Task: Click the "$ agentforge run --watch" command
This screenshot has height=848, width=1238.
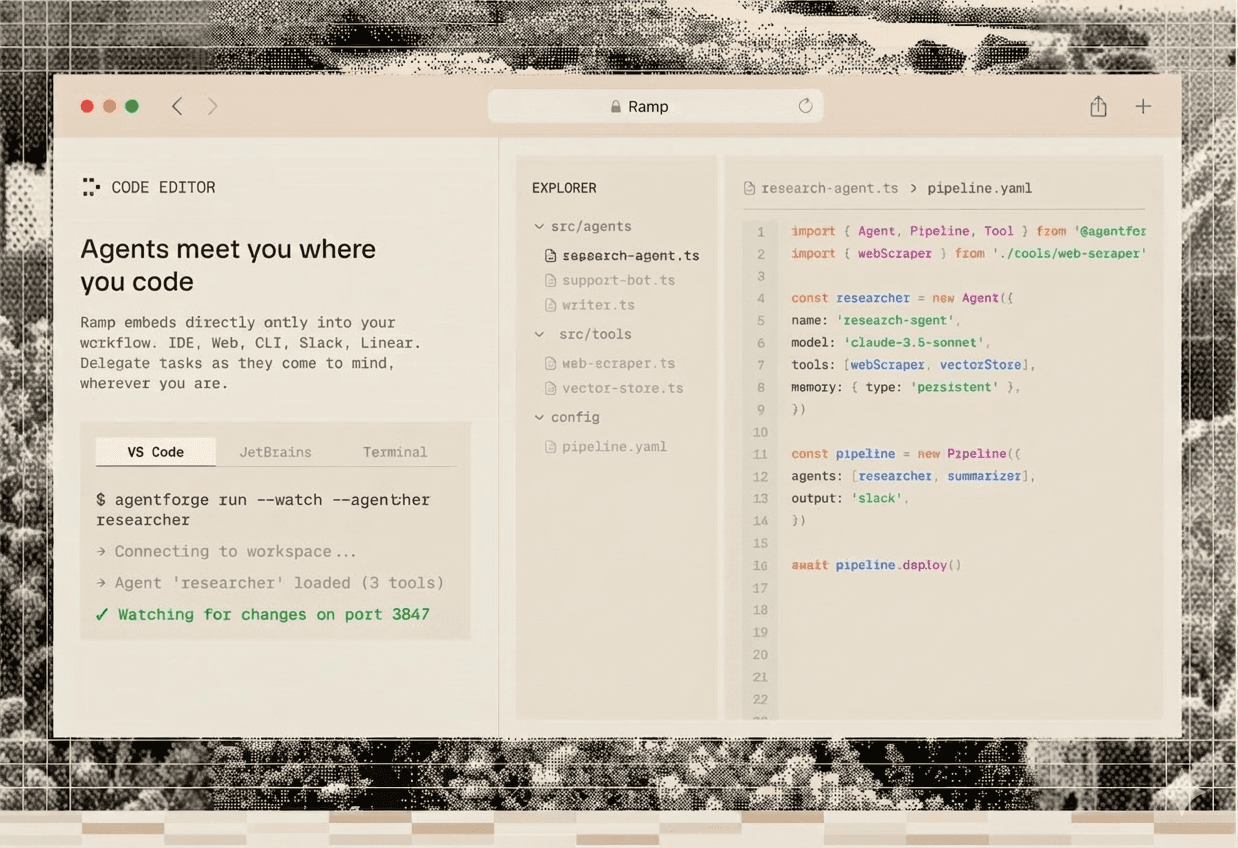Action: click(x=263, y=509)
